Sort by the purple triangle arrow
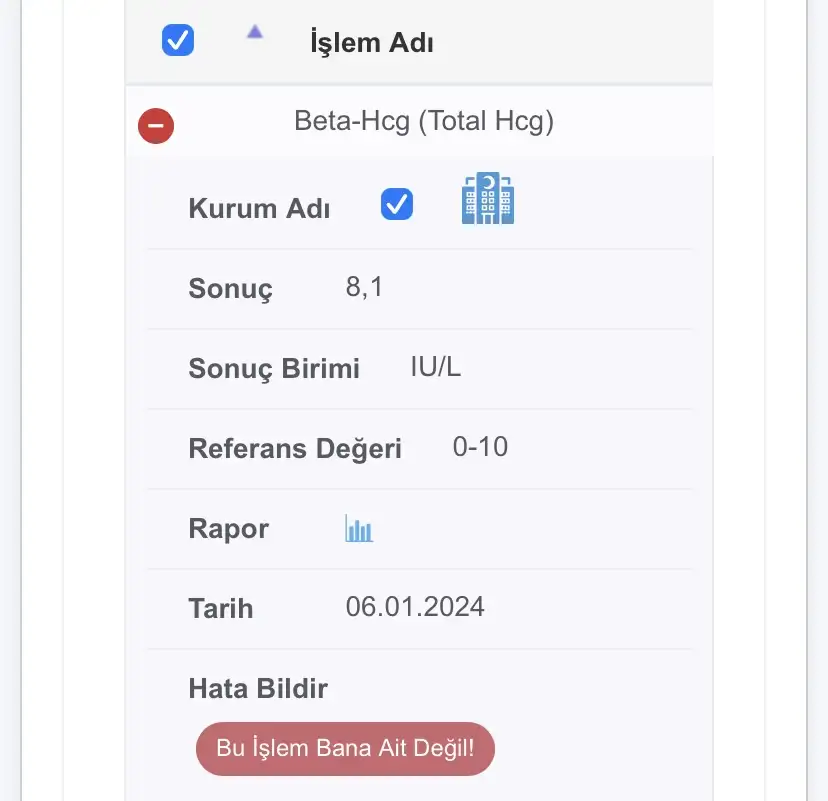This screenshot has width=828, height=801. tap(255, 32)
